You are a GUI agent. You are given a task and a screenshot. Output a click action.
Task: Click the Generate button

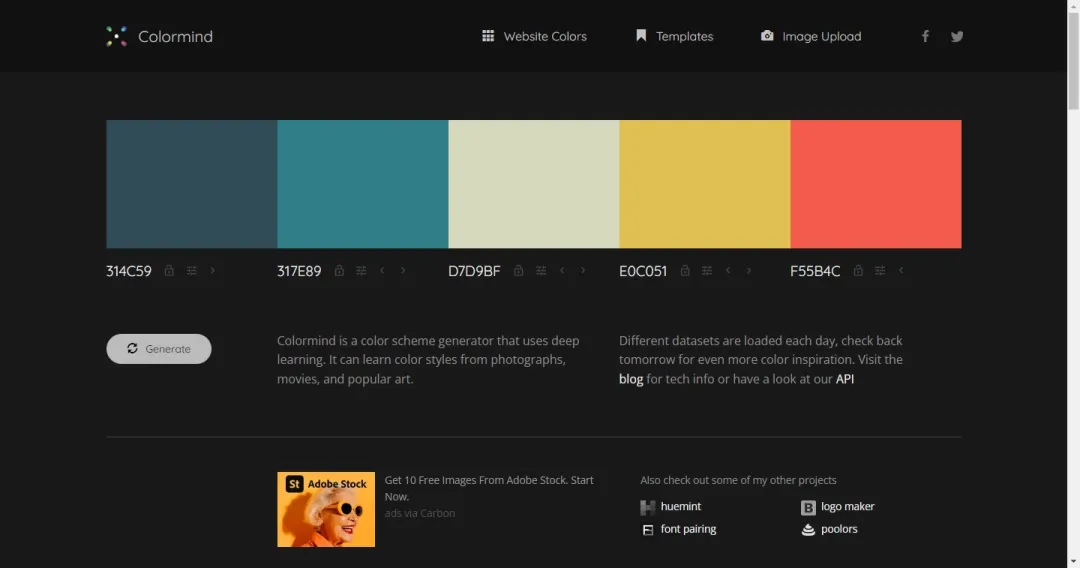tap(158, 349)
